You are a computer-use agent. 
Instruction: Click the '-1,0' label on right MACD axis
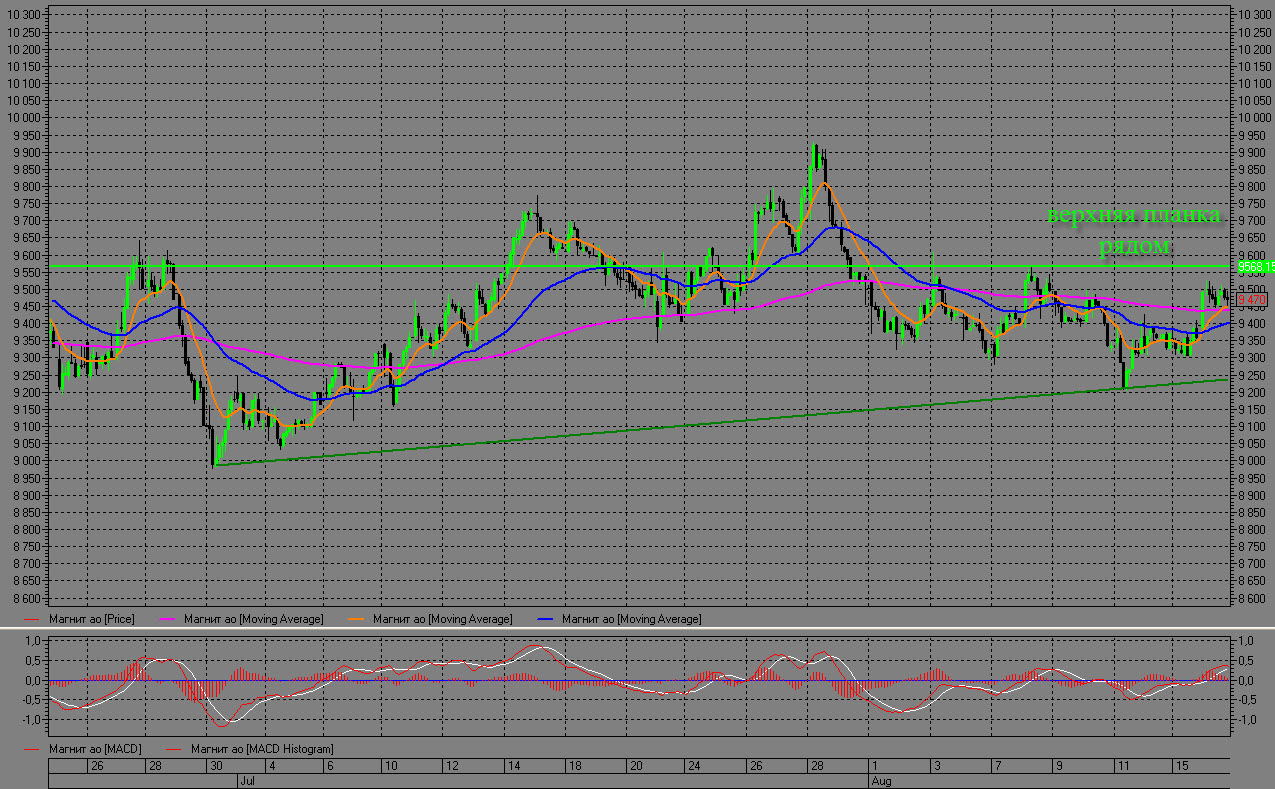(1246, 719)
